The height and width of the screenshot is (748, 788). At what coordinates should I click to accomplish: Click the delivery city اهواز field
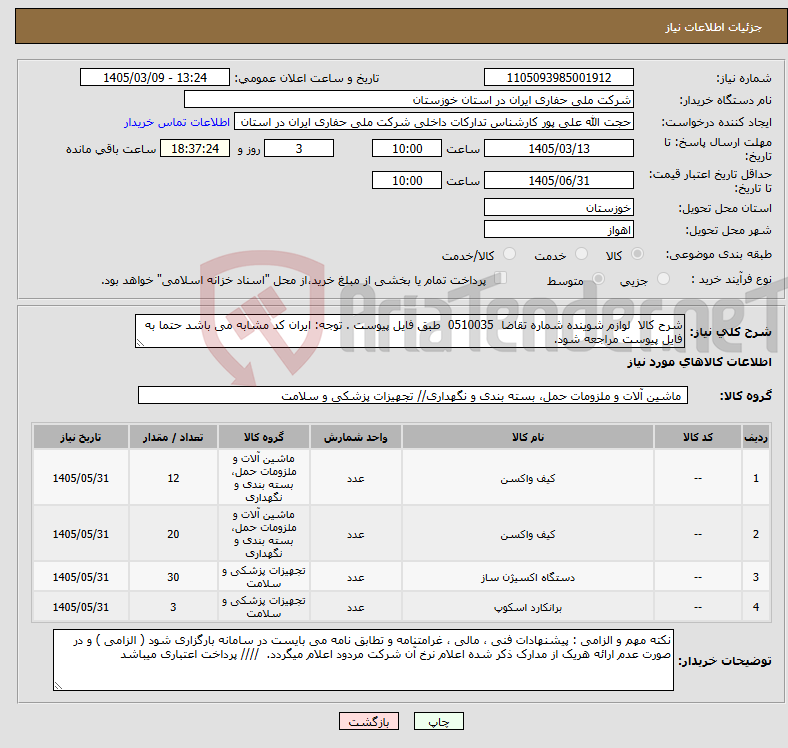pyautogui.click(x=558, y=229)
